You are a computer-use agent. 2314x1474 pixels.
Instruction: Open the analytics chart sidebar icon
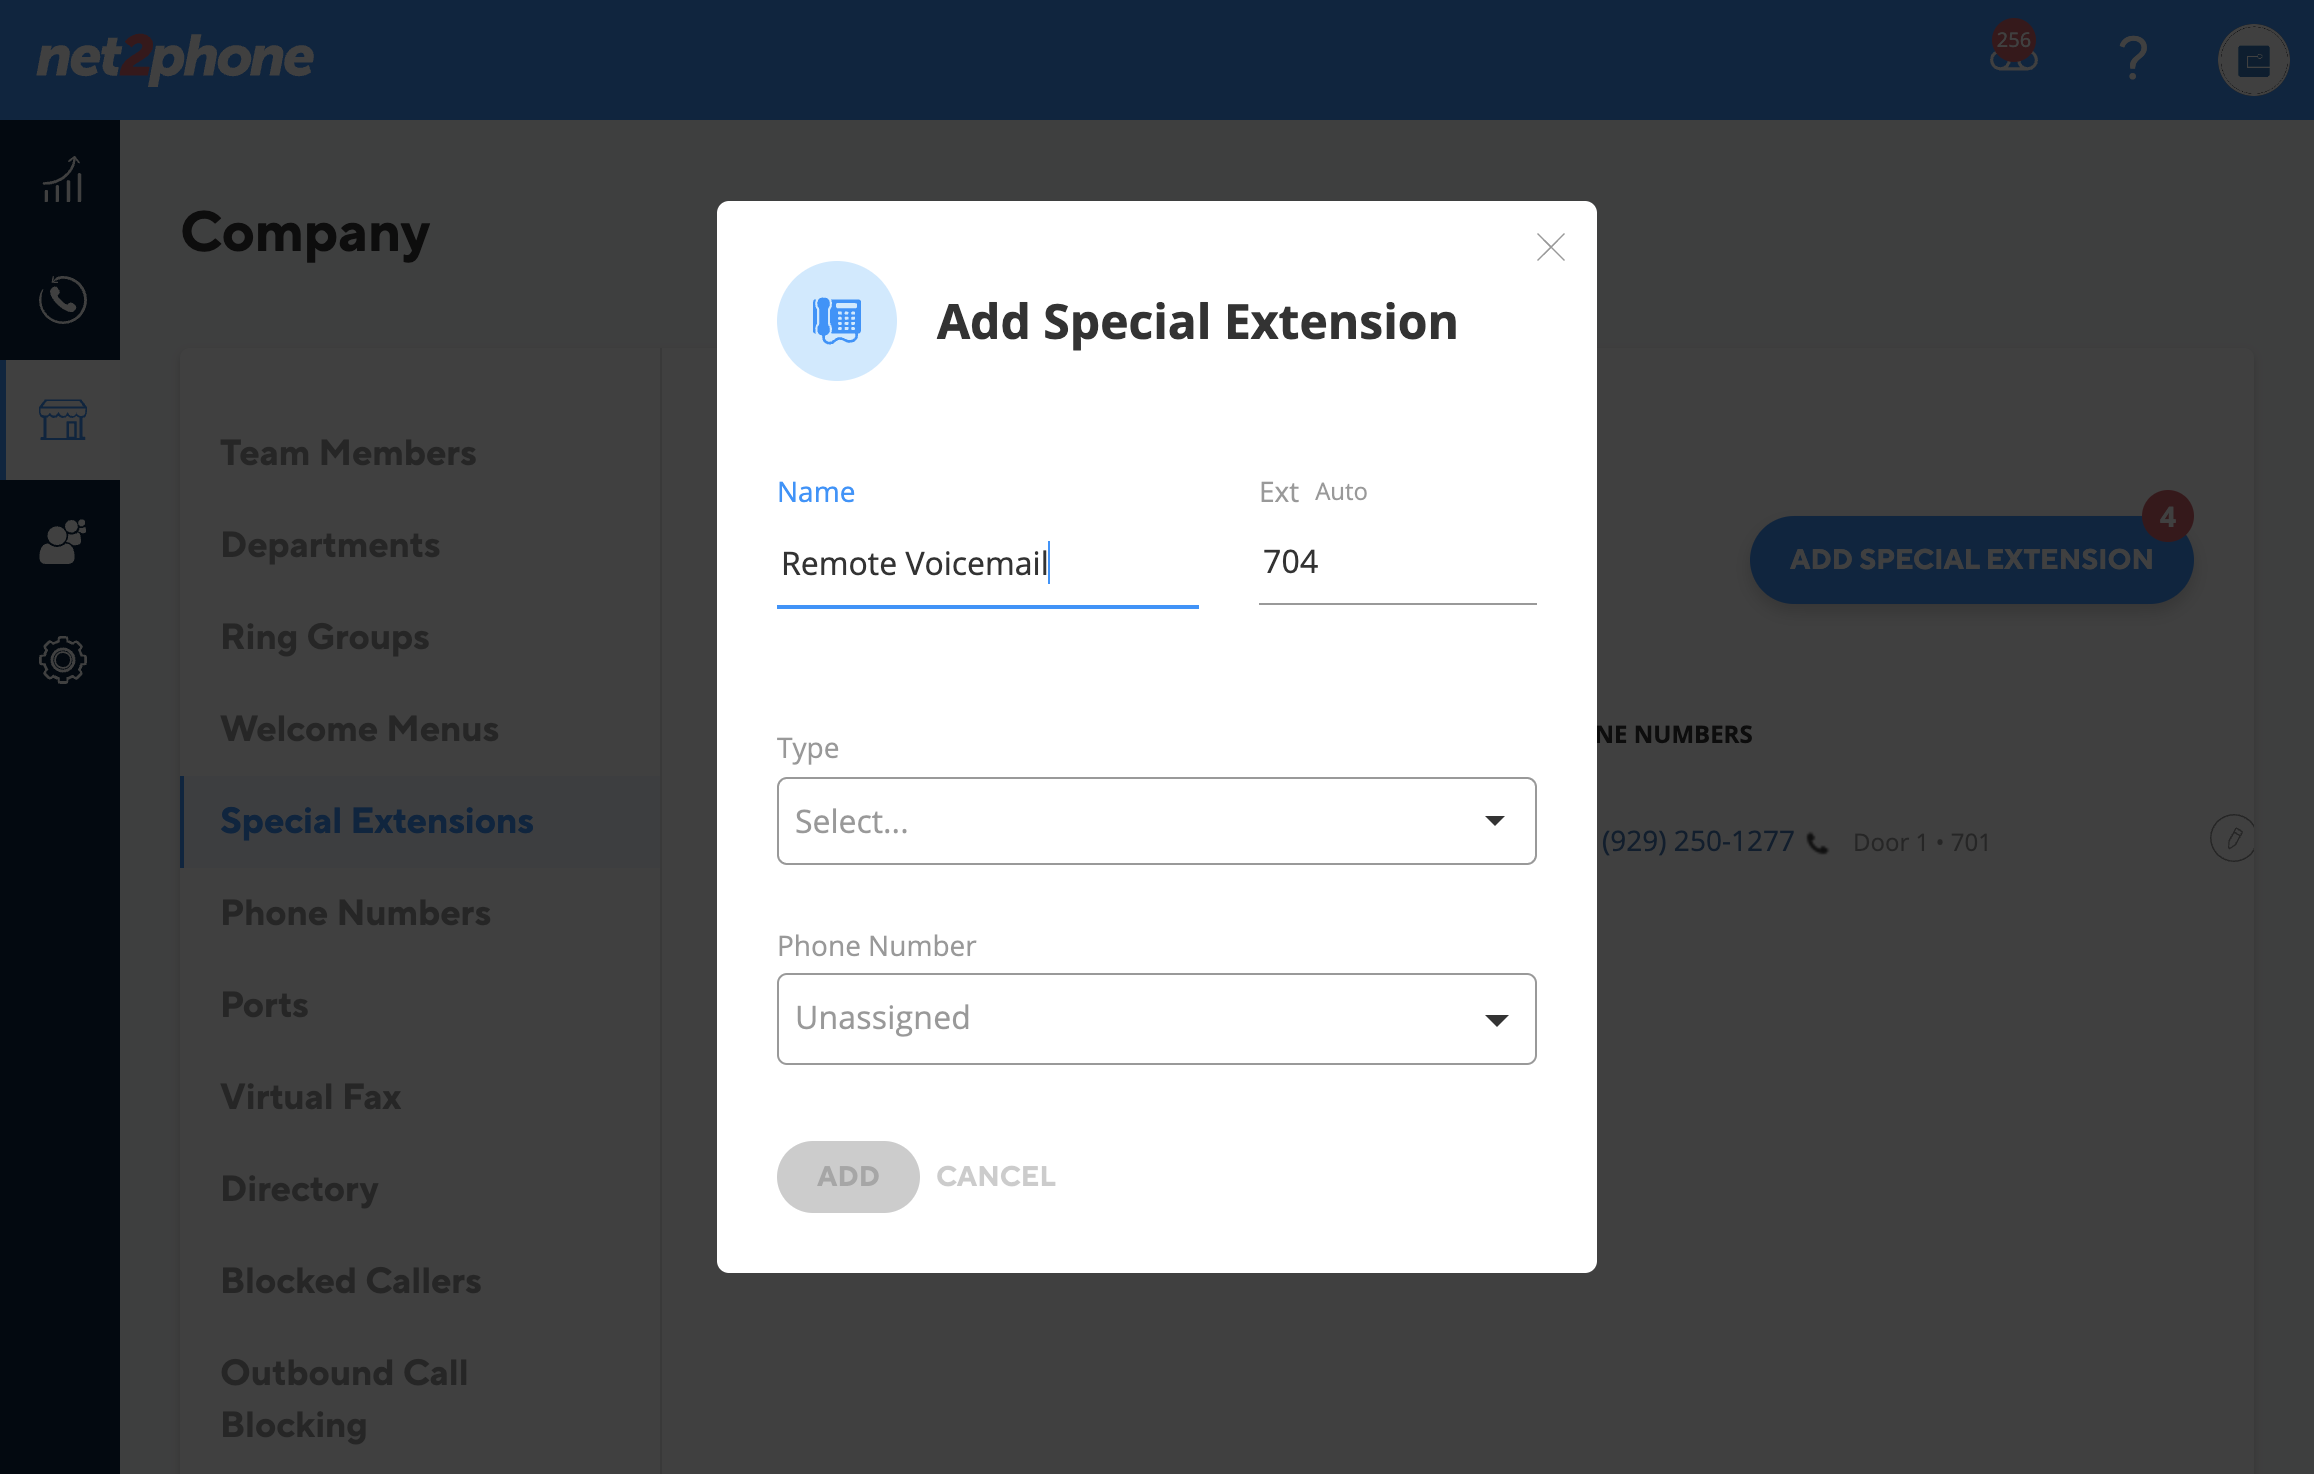[62, 180]
